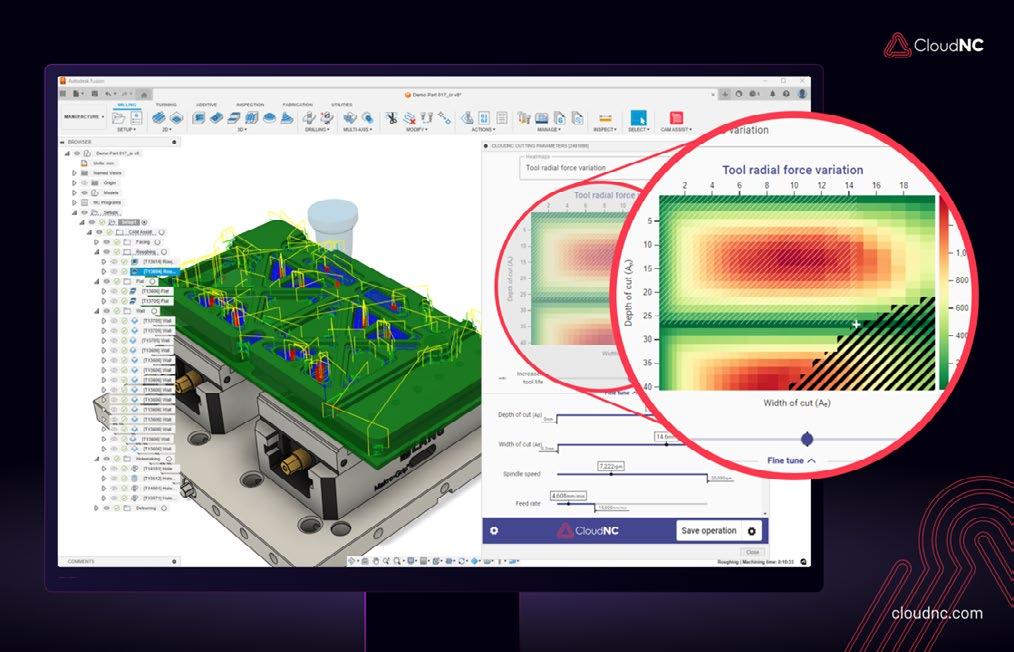This screenshot has height=652, width=1014.
Task: Switch to the INSPECTION tab
Action: 250,105
